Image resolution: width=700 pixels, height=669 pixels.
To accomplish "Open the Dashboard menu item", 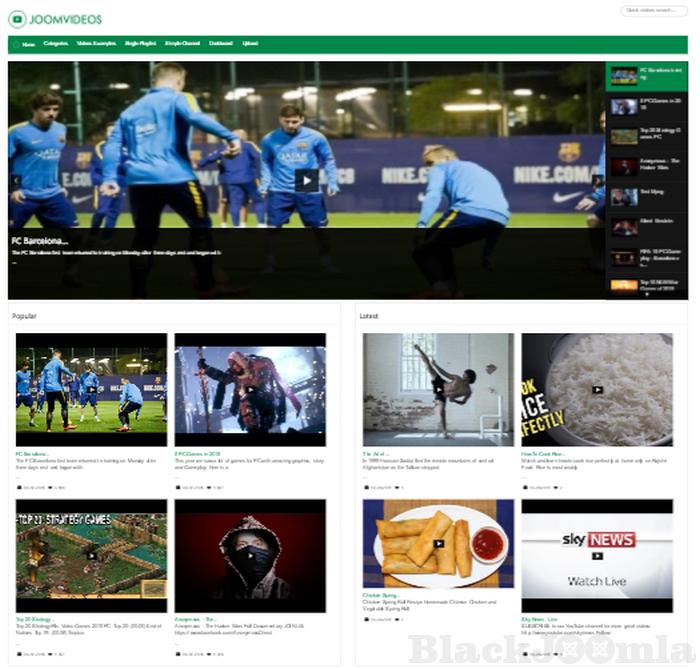I will tap(221, 44).
